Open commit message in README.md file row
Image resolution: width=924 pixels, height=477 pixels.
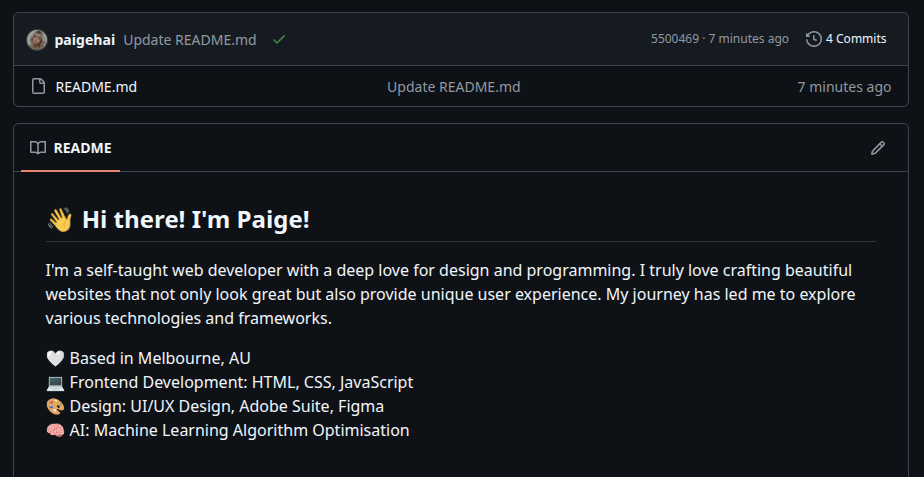pos(453,87)
